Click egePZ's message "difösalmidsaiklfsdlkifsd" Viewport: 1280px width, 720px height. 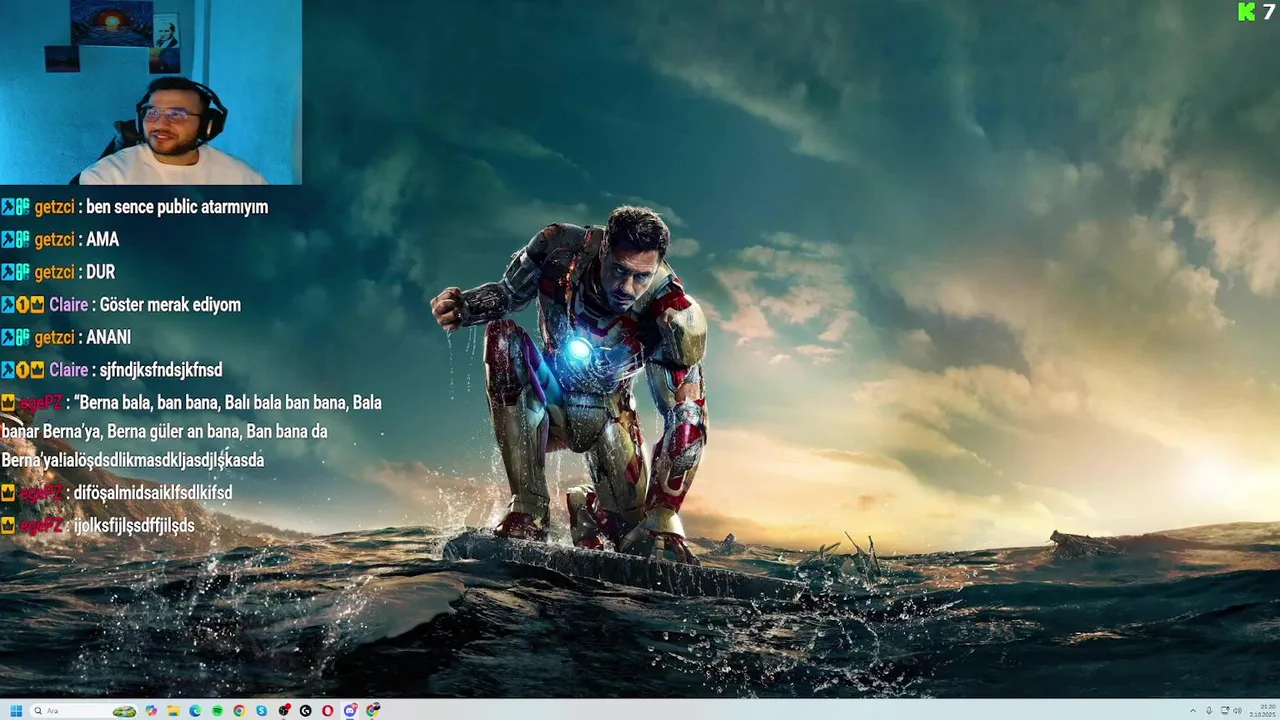tap(152, 493)
